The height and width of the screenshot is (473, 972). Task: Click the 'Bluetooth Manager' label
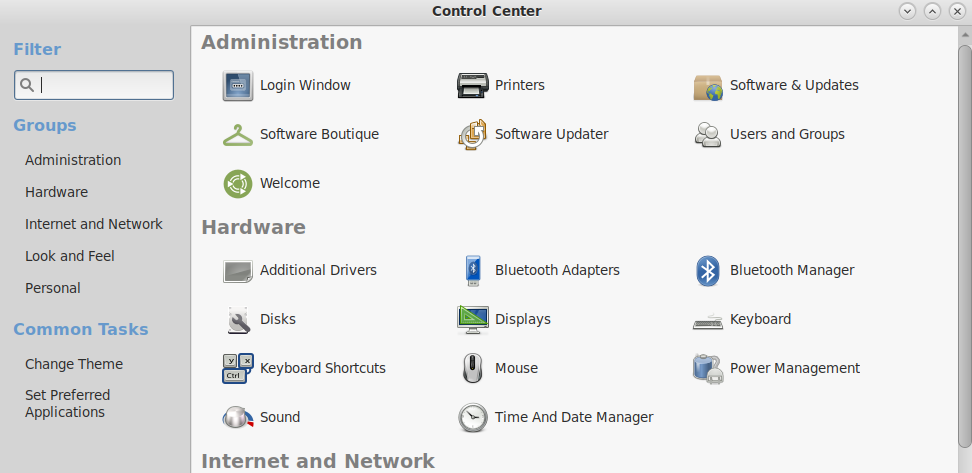792,270
